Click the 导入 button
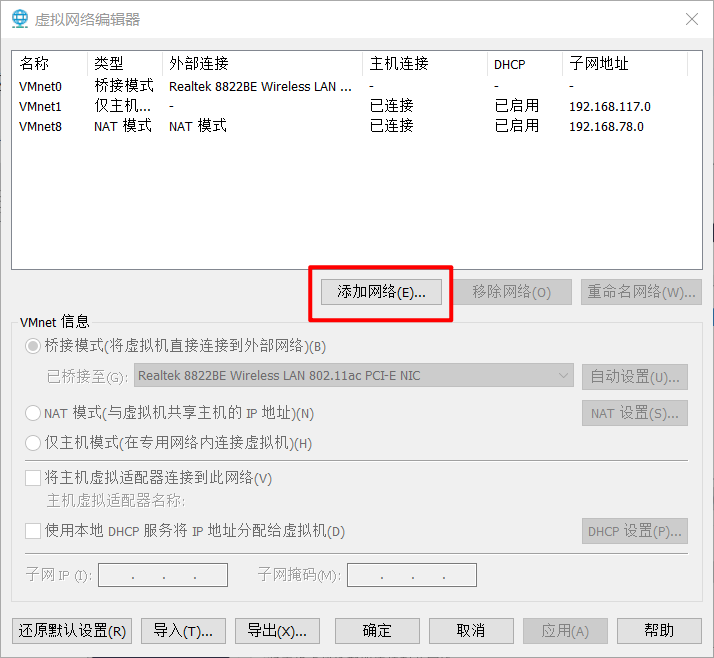Viewport: 714px width, 658px height. (x=183, y=631)
